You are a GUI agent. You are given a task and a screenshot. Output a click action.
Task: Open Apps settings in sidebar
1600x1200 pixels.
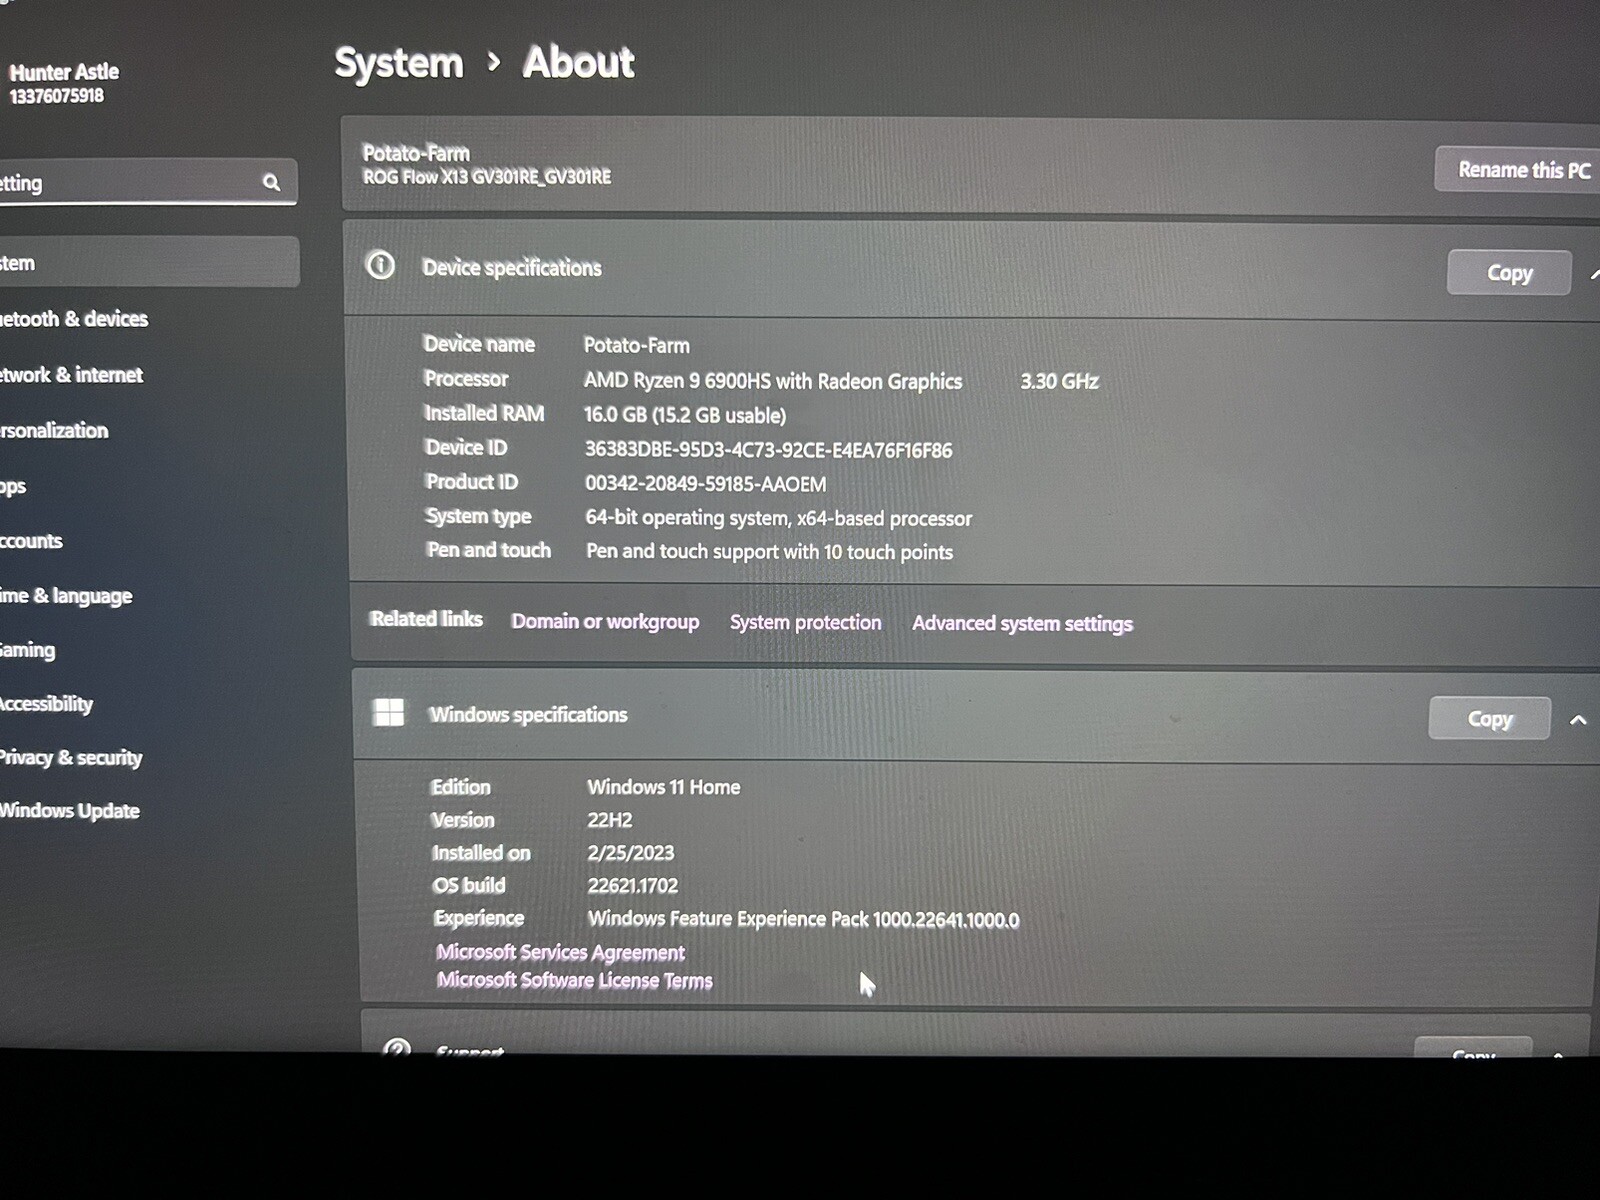pyautogui.click(x=13, y=487)
